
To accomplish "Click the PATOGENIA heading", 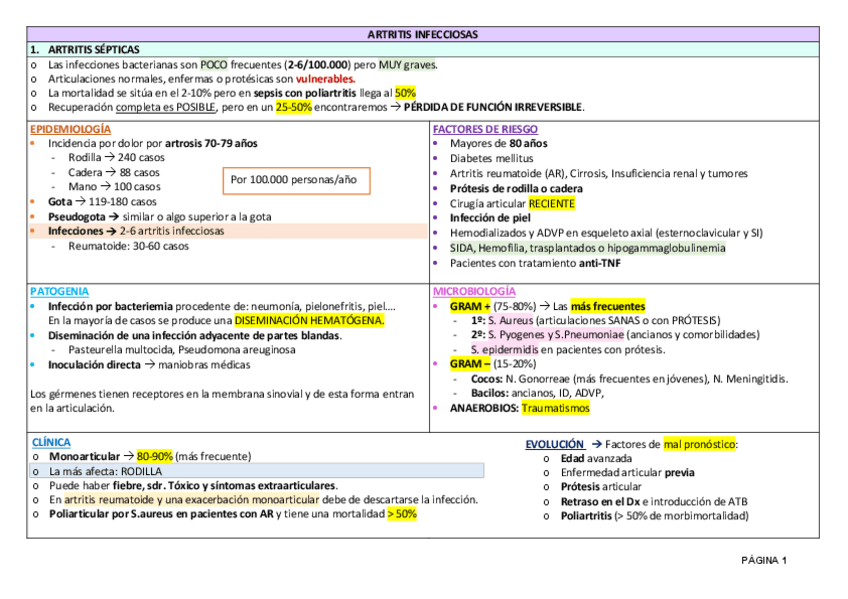I will pos(60,291).
